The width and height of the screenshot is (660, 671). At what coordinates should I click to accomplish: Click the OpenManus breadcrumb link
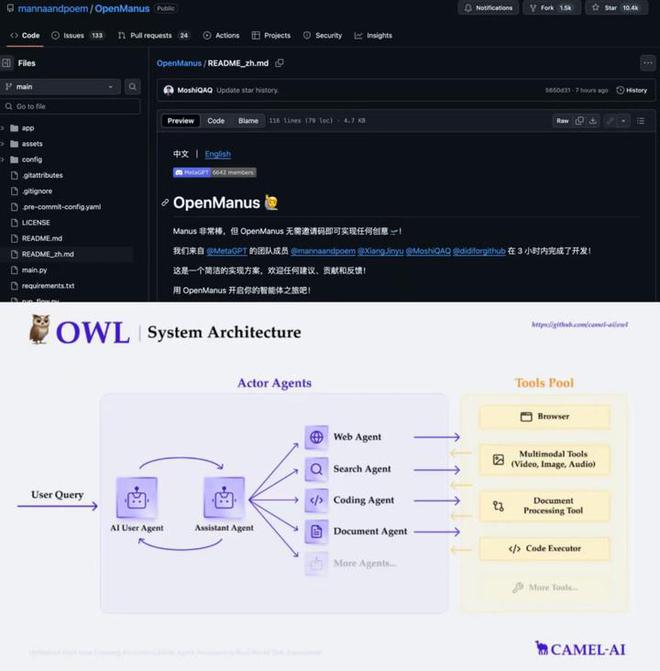pos(179,63)
